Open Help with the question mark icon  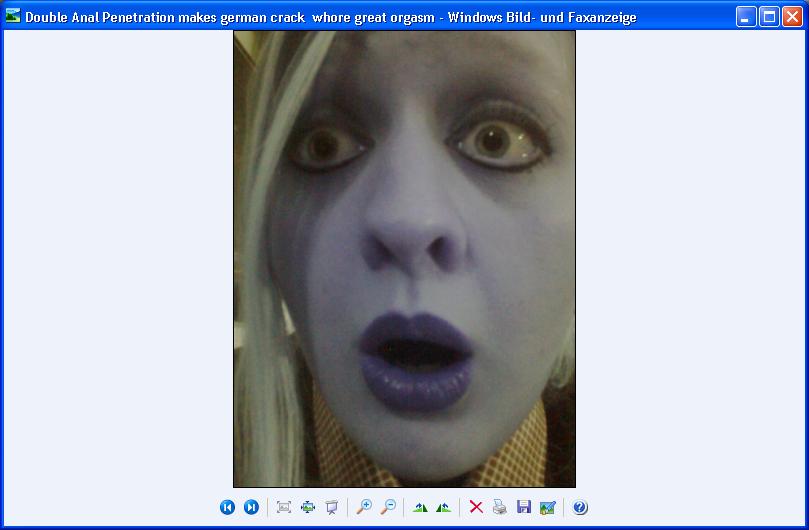580,507
